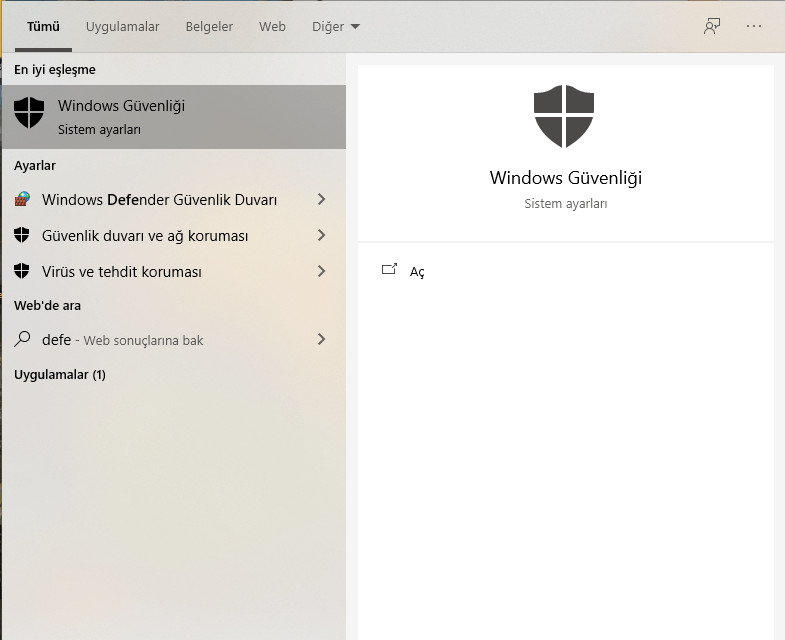Image resolution: width=785 pixels, height=640 pixels.
Task: Click the large shield icon in the preview pane
Action: (x=564, y=116)
